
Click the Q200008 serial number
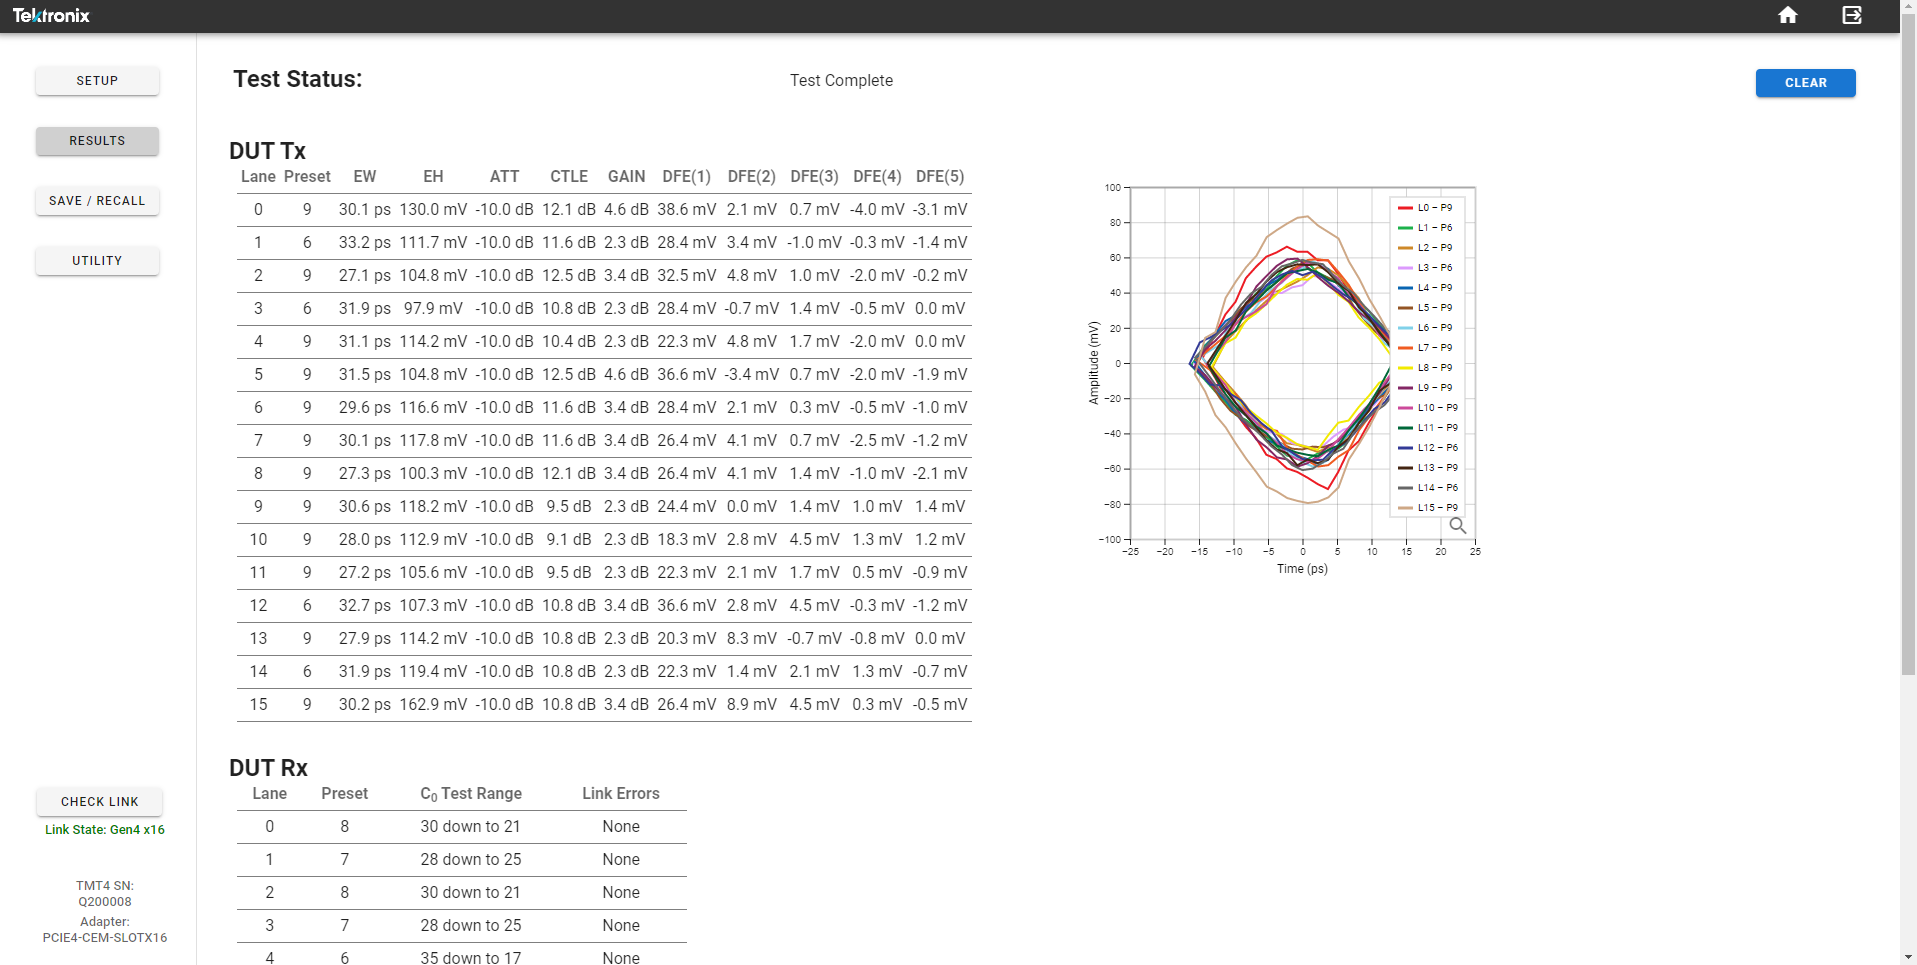[x=105, y=902]
